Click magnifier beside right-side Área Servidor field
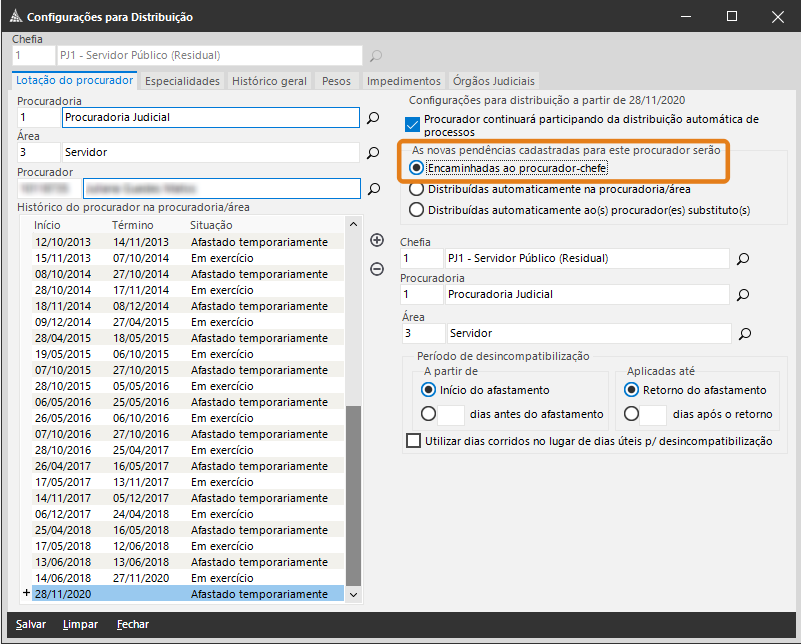 (x=743, y=333)
